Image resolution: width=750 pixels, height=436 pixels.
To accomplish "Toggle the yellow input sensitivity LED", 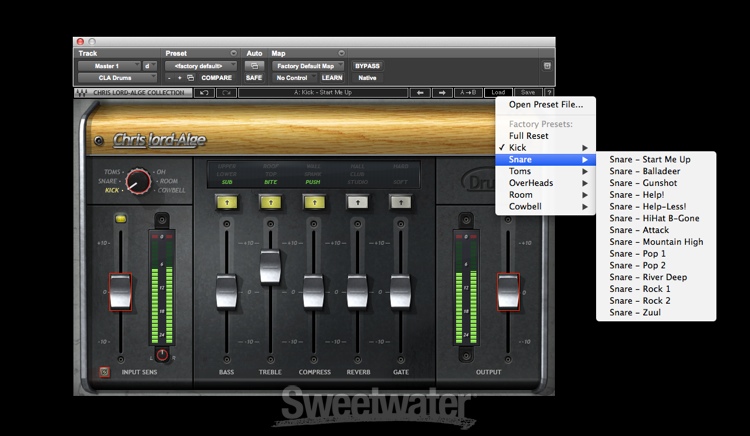I will pyautogui.click(x=121, y=219).
